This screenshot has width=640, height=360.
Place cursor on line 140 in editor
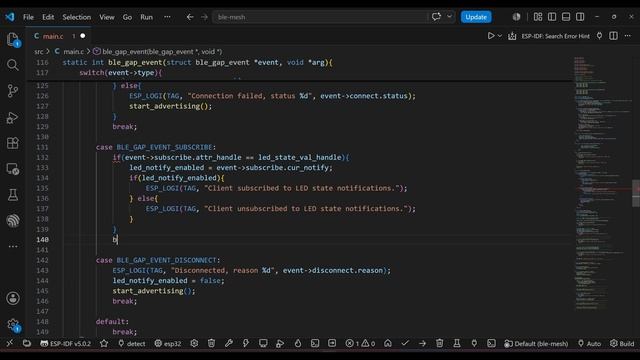[x=318, y=240]
